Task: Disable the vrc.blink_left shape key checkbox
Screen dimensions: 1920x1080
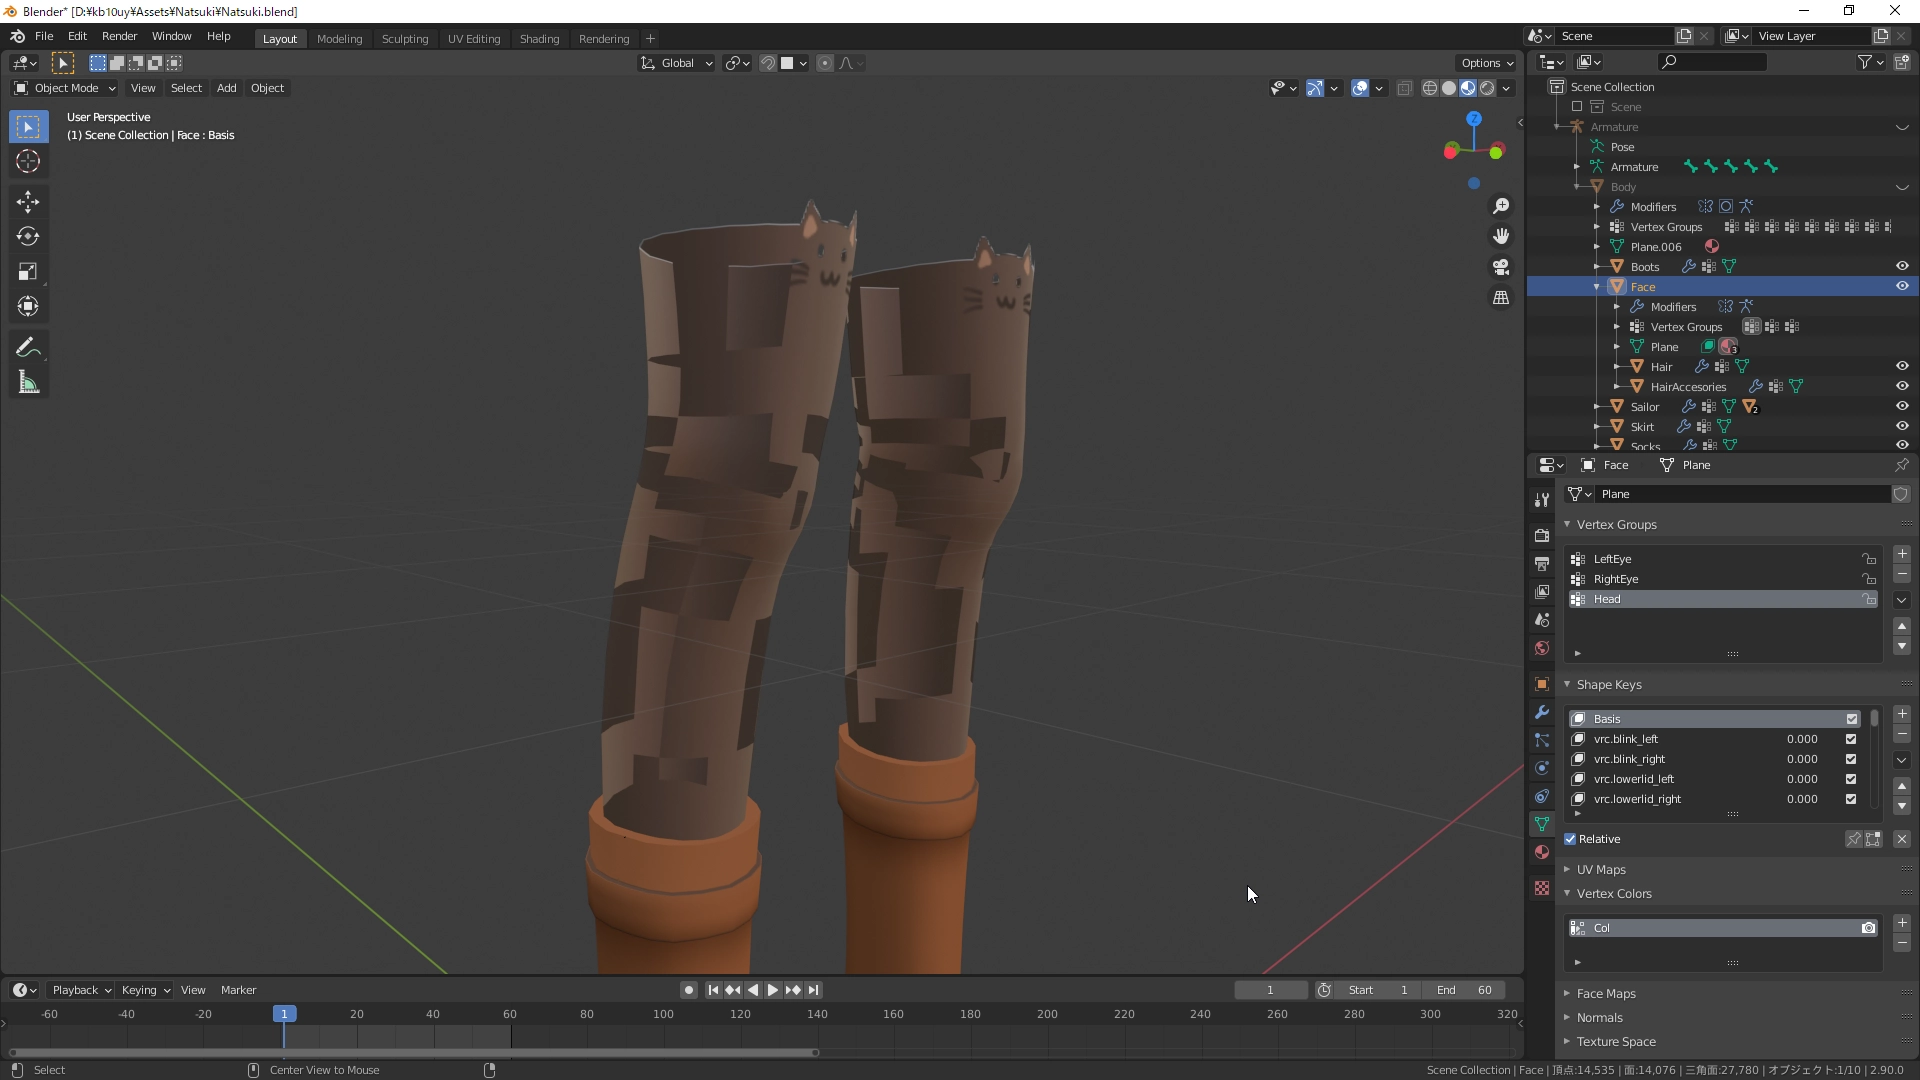Action: [x=1851, y=739]
